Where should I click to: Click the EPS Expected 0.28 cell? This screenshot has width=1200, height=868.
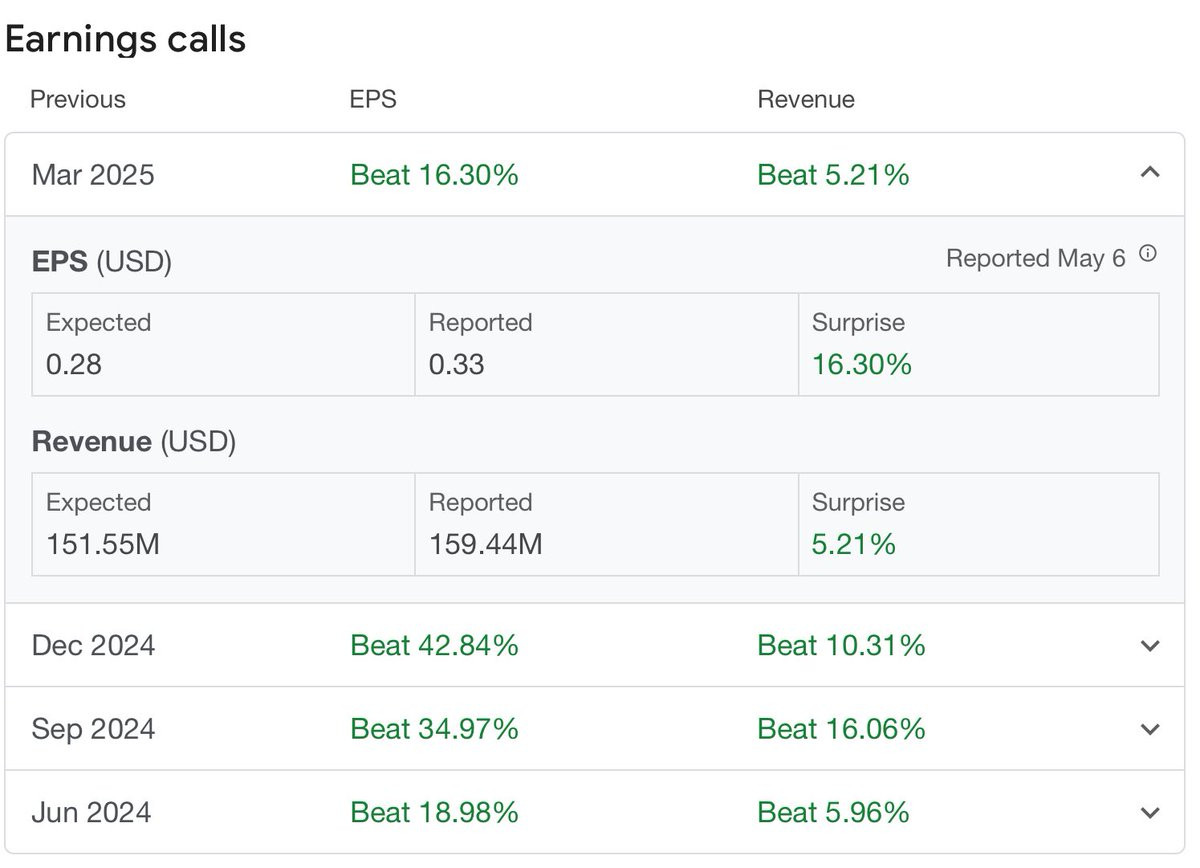224,344
